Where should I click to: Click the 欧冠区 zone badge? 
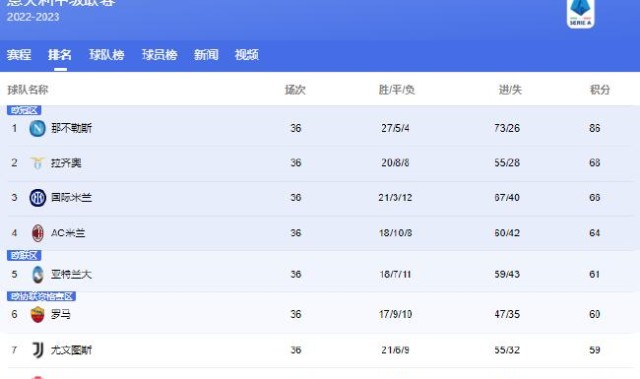pyautogui.click(x=24, y=110)
